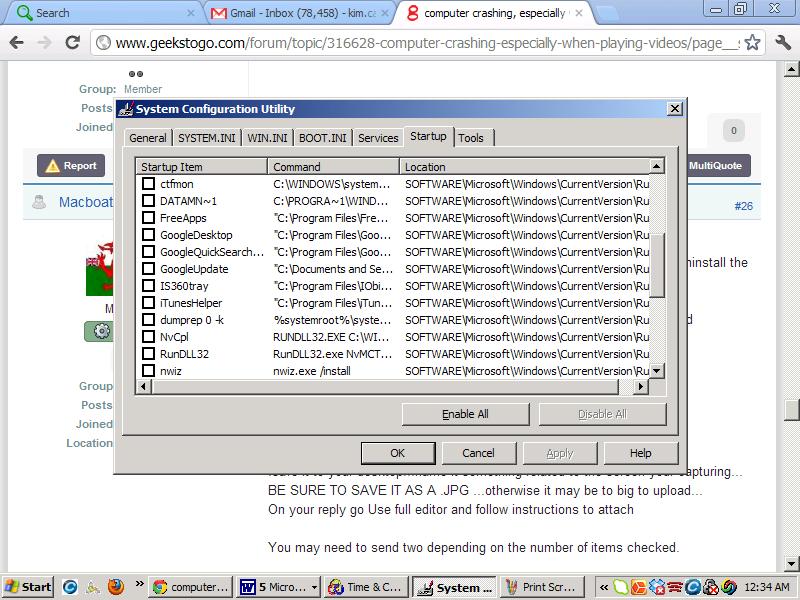This screenshot has height=600, width=800.
Task: Click the warning icon on the Report button
Action: click(53, 166)
